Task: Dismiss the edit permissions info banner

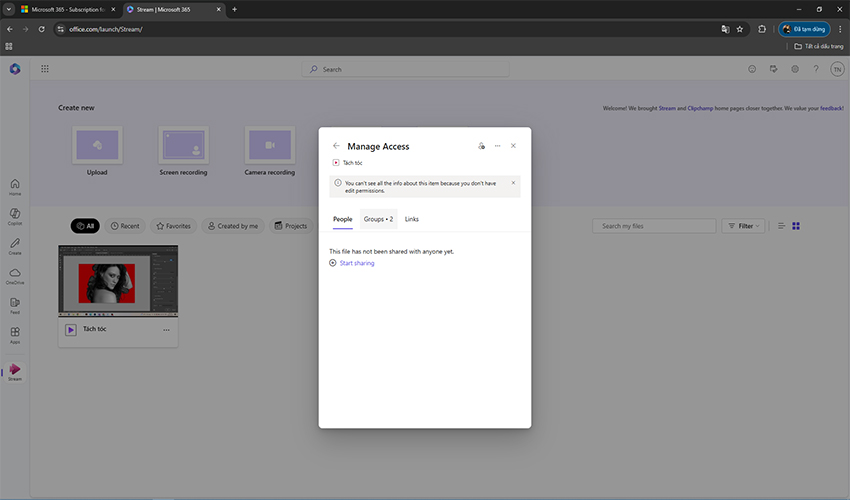Action: click(513, 183)
